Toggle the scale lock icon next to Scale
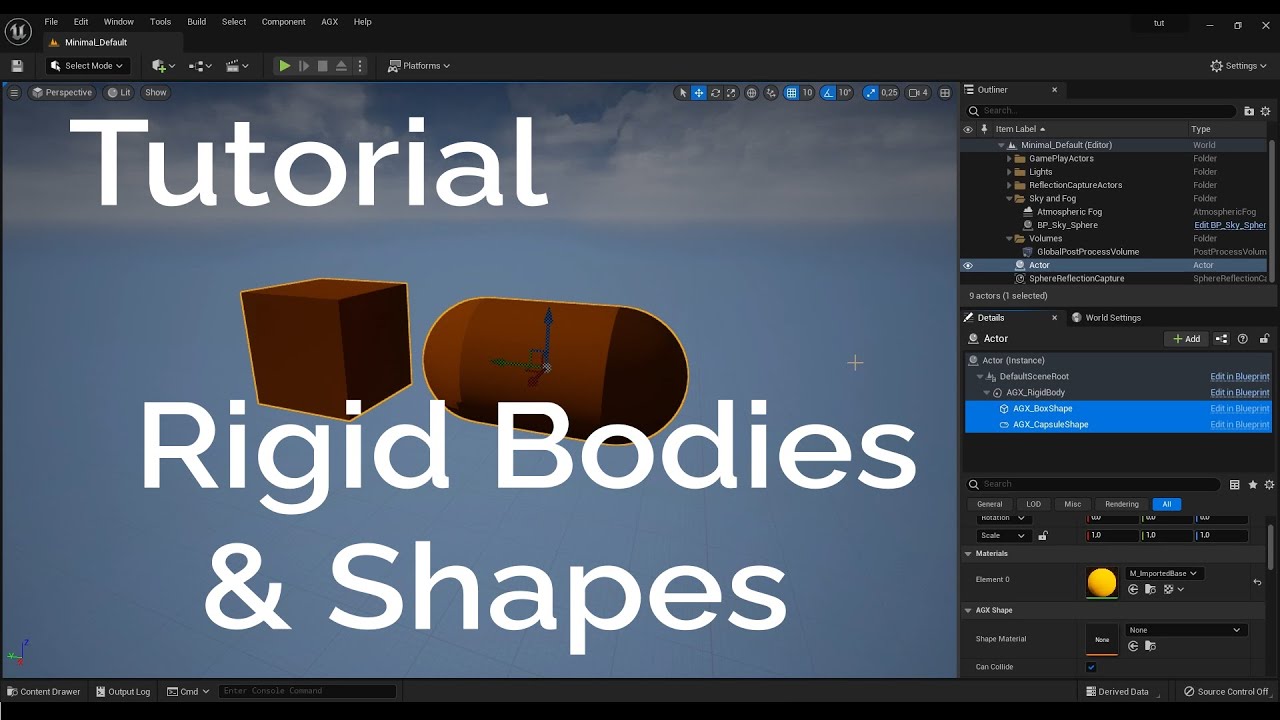The width and height of the screenshot is (1280, 720). (1042, 536)
